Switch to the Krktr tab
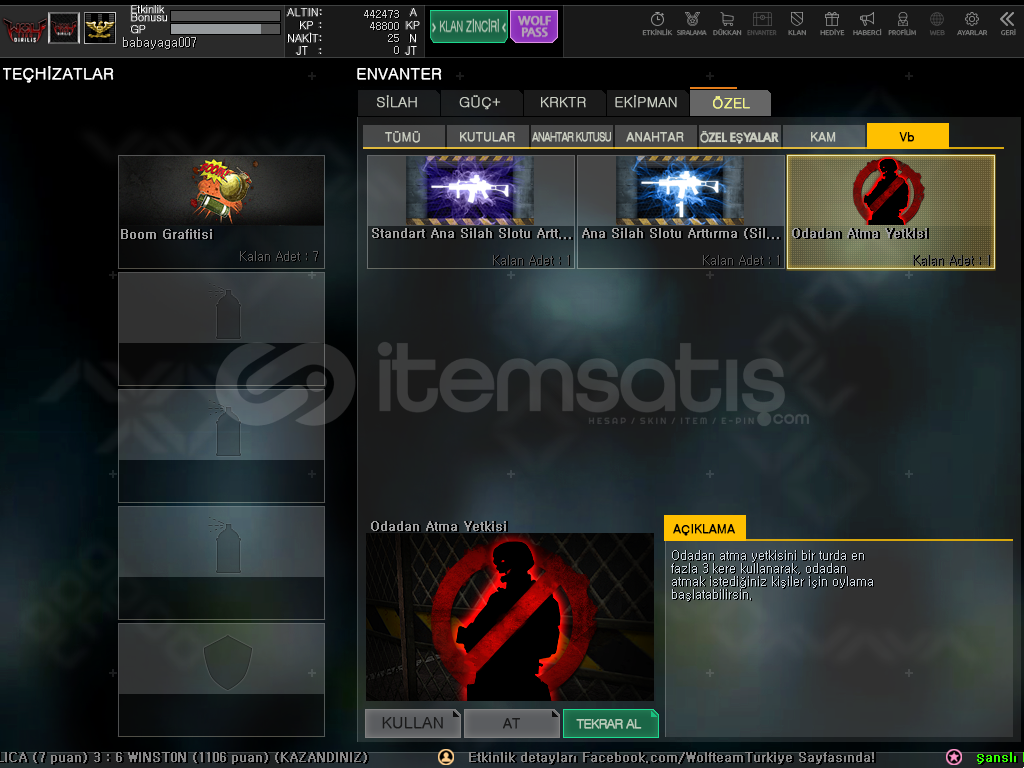This screenshot has width=1024, height=768. (562, 103)
